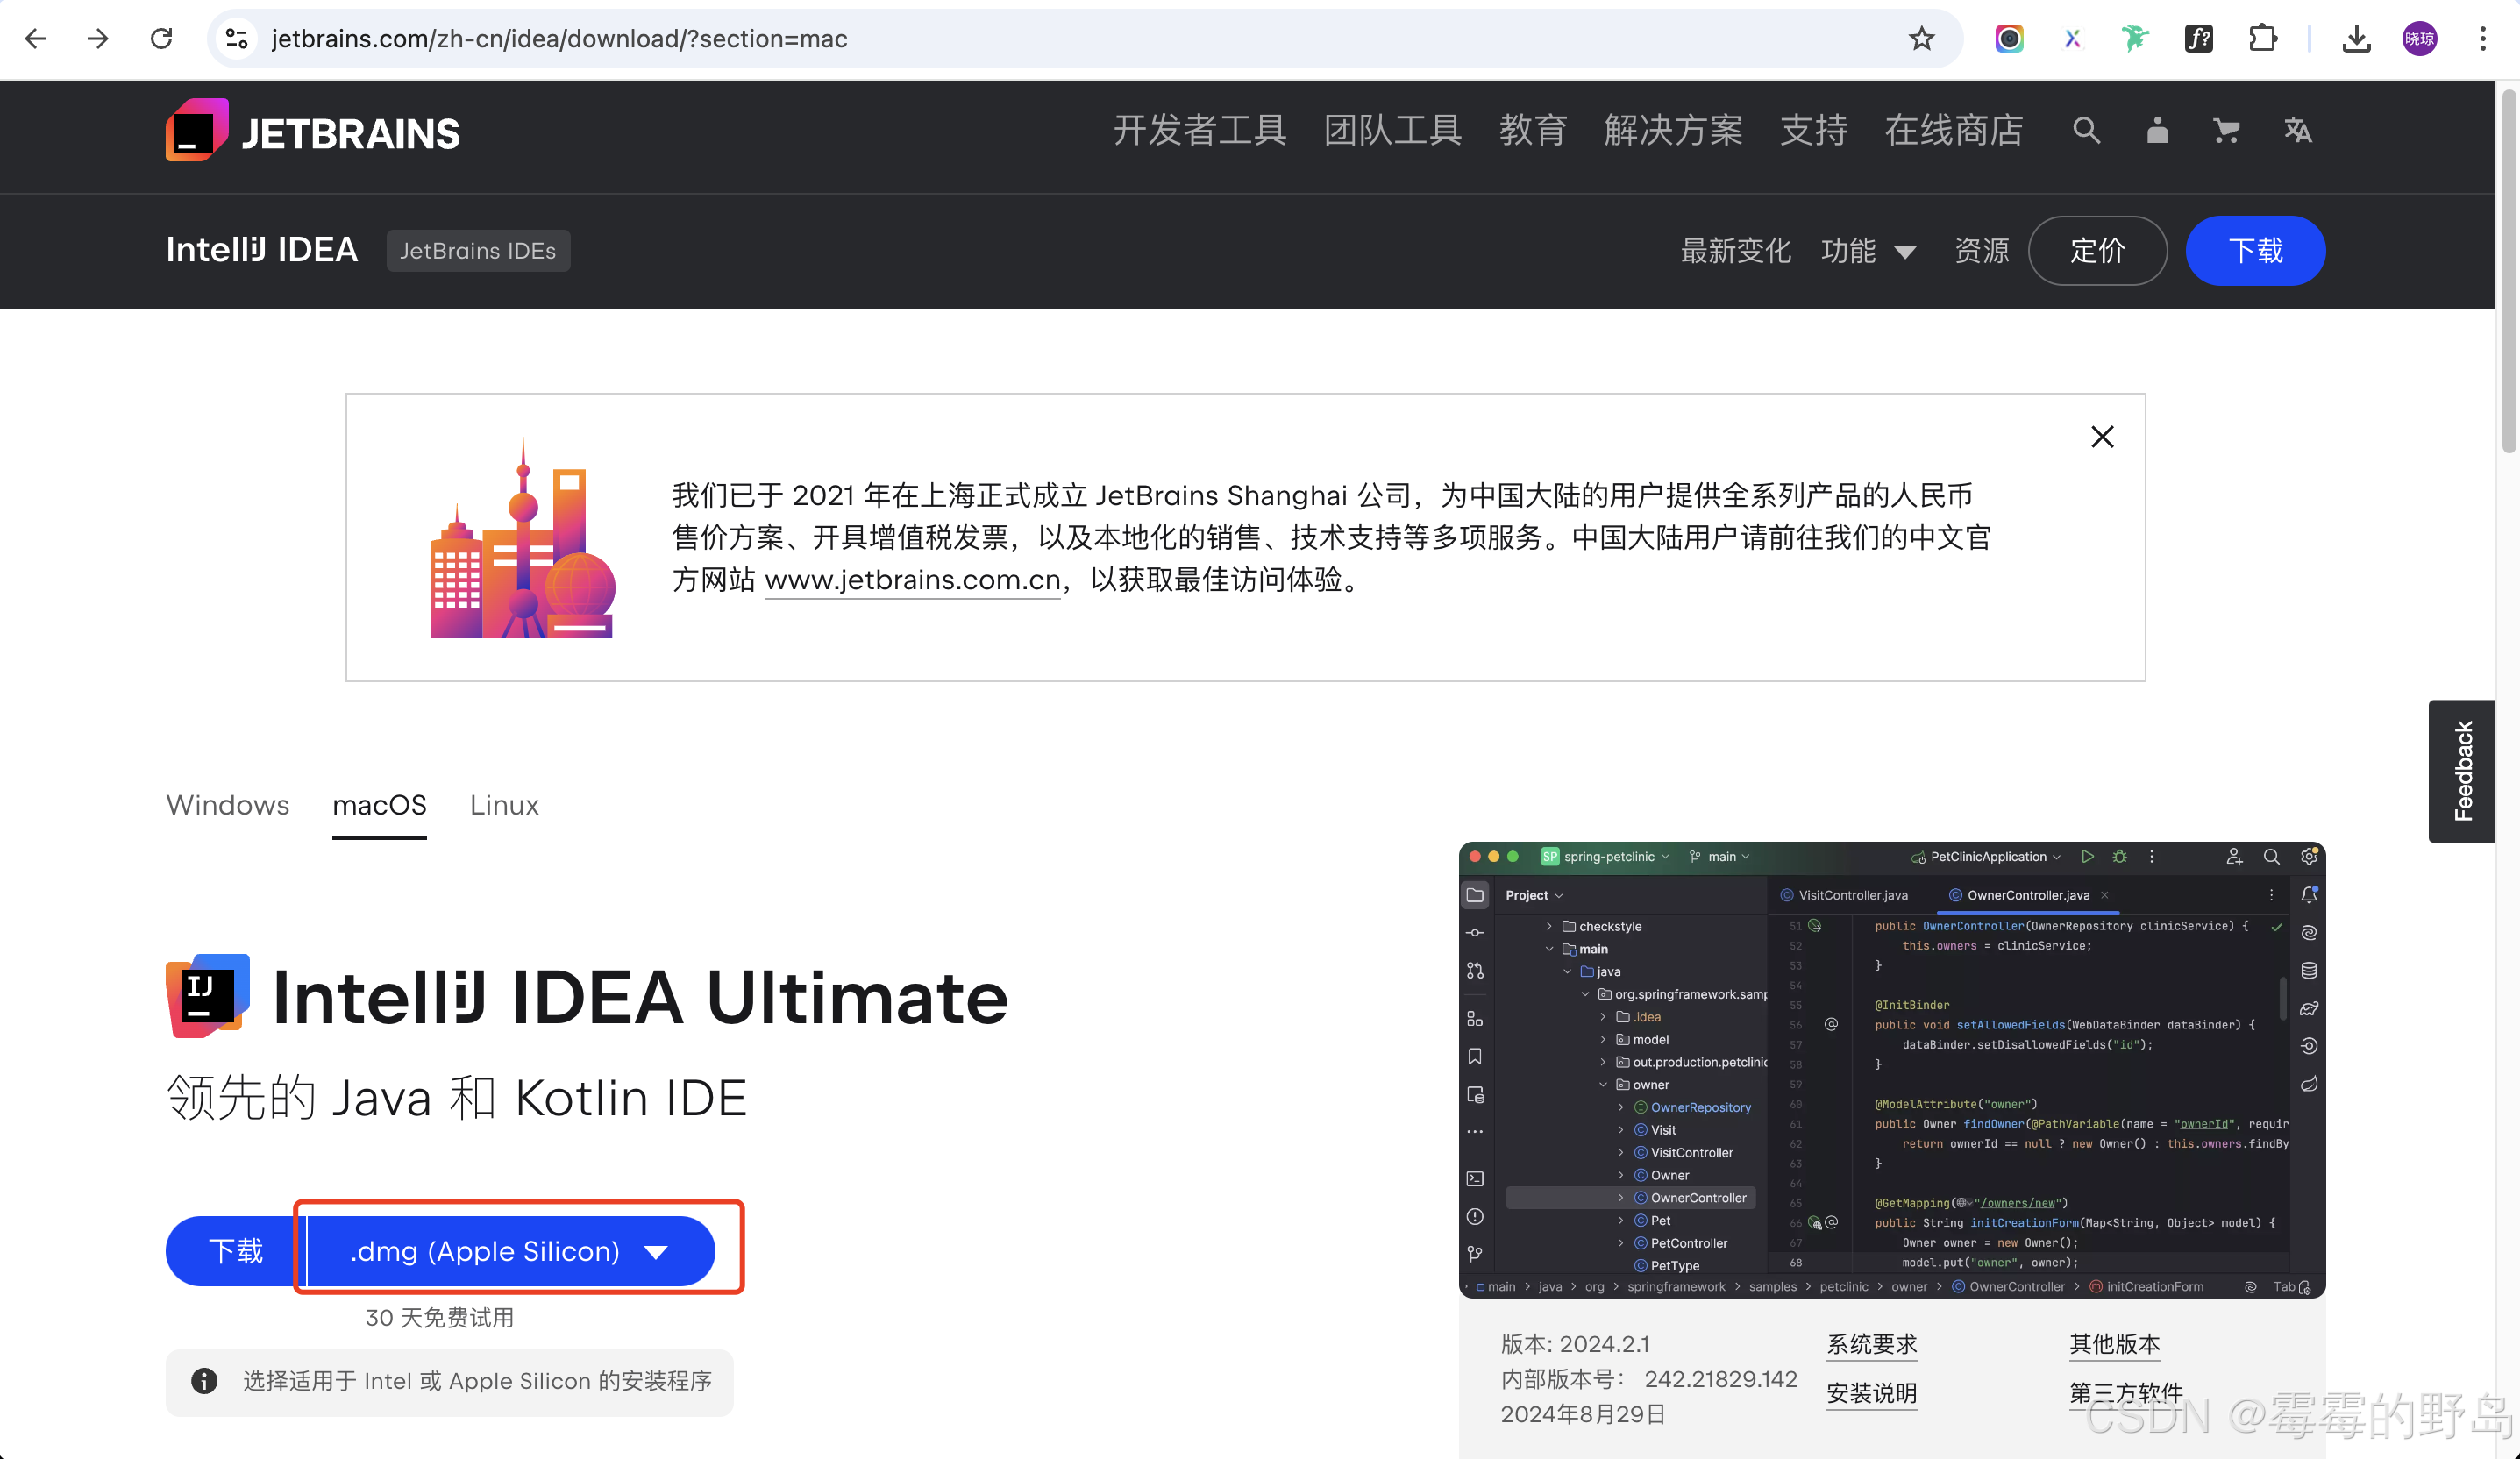Open the user account icon
This screenshot has width=2520, height=1459.
click(2156, 131)
